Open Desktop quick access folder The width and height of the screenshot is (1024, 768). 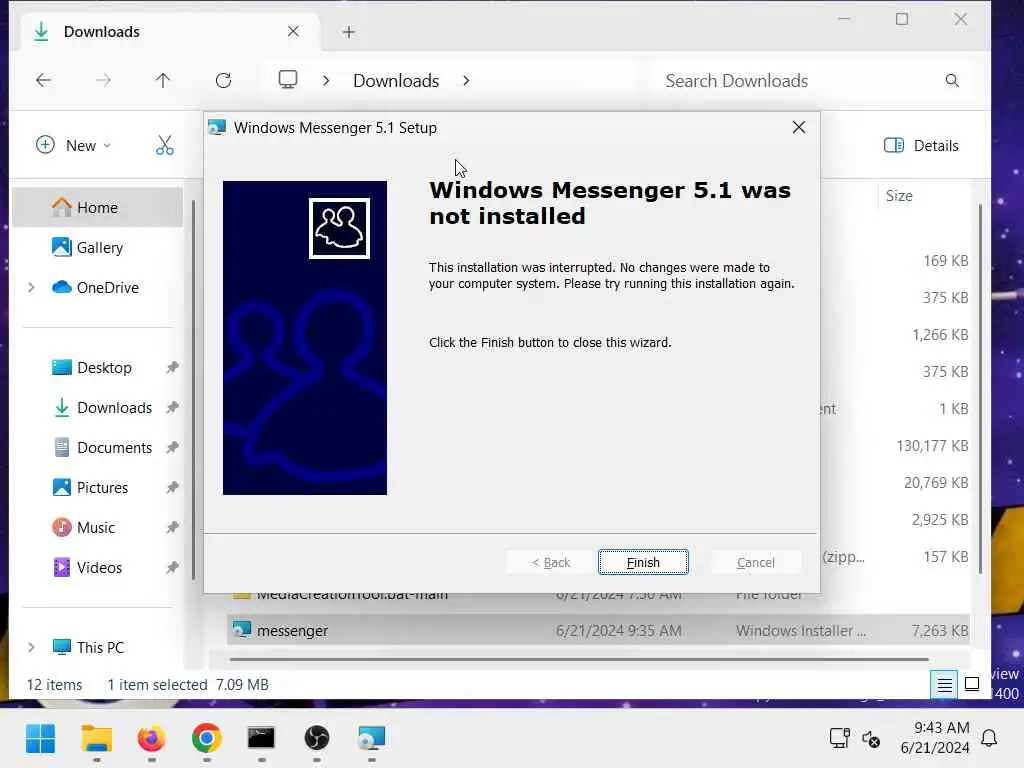[104, 368]
